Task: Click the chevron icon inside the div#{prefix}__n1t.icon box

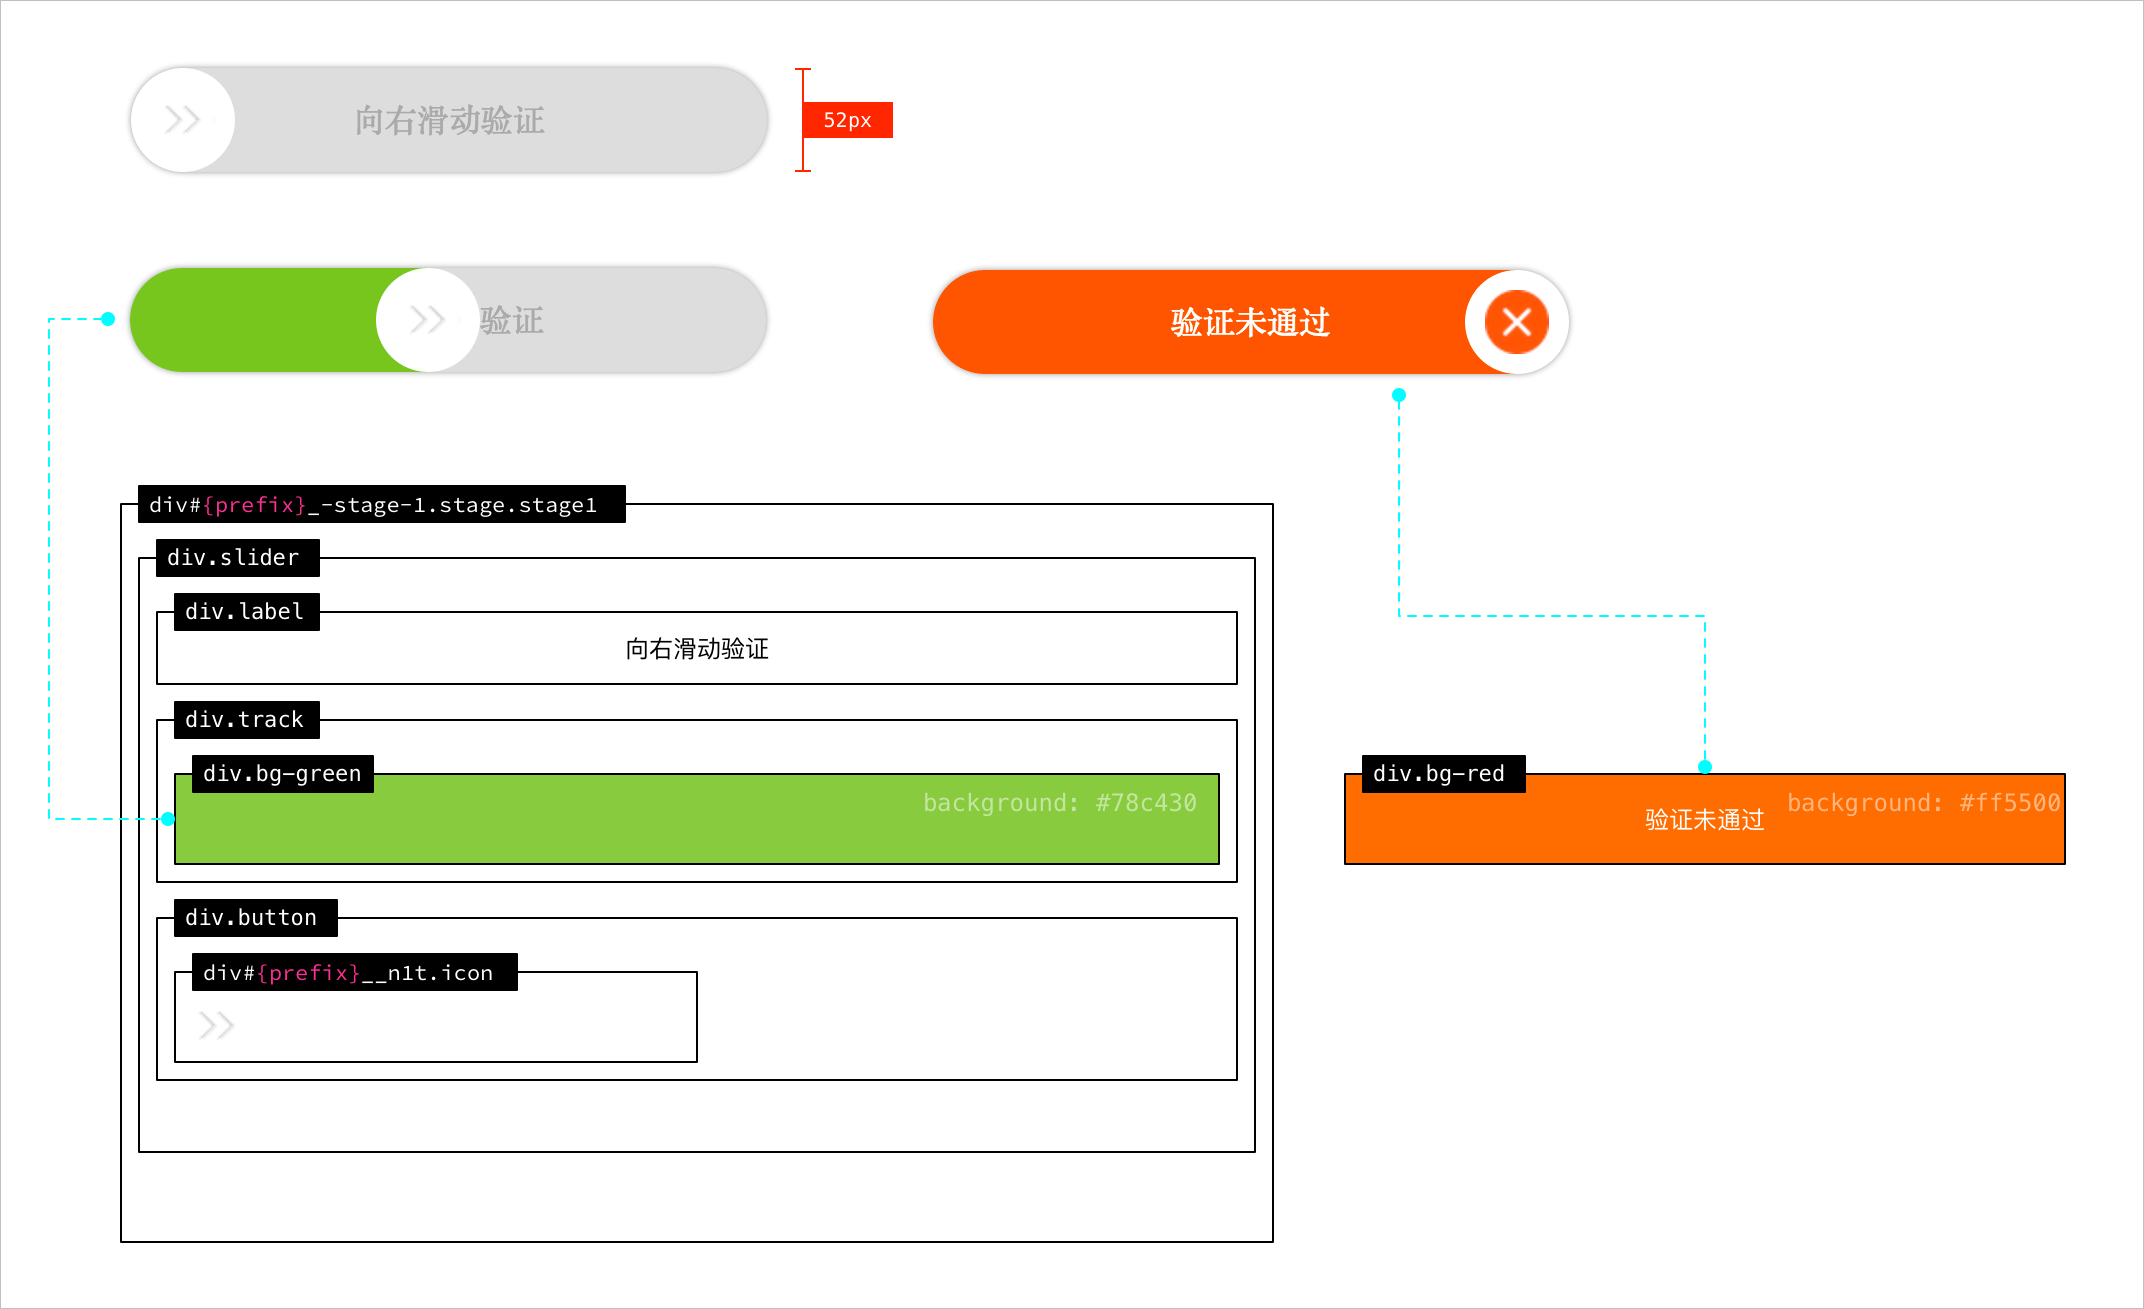Action: (216, 1024)
